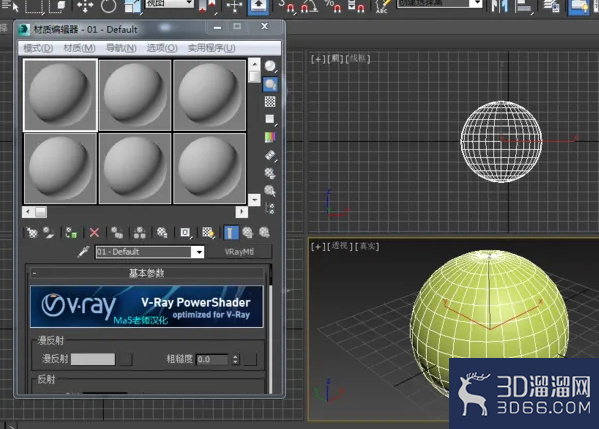Viewport: 599px width, 429px height.
Task: Click the Align tool in main toolbar
Action: 524,6
